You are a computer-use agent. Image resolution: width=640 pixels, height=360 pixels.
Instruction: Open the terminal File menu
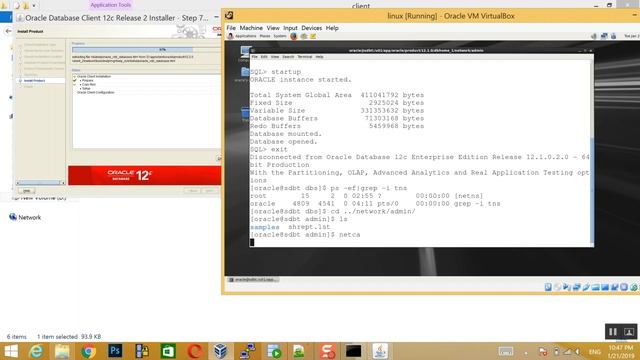(254, 57)
